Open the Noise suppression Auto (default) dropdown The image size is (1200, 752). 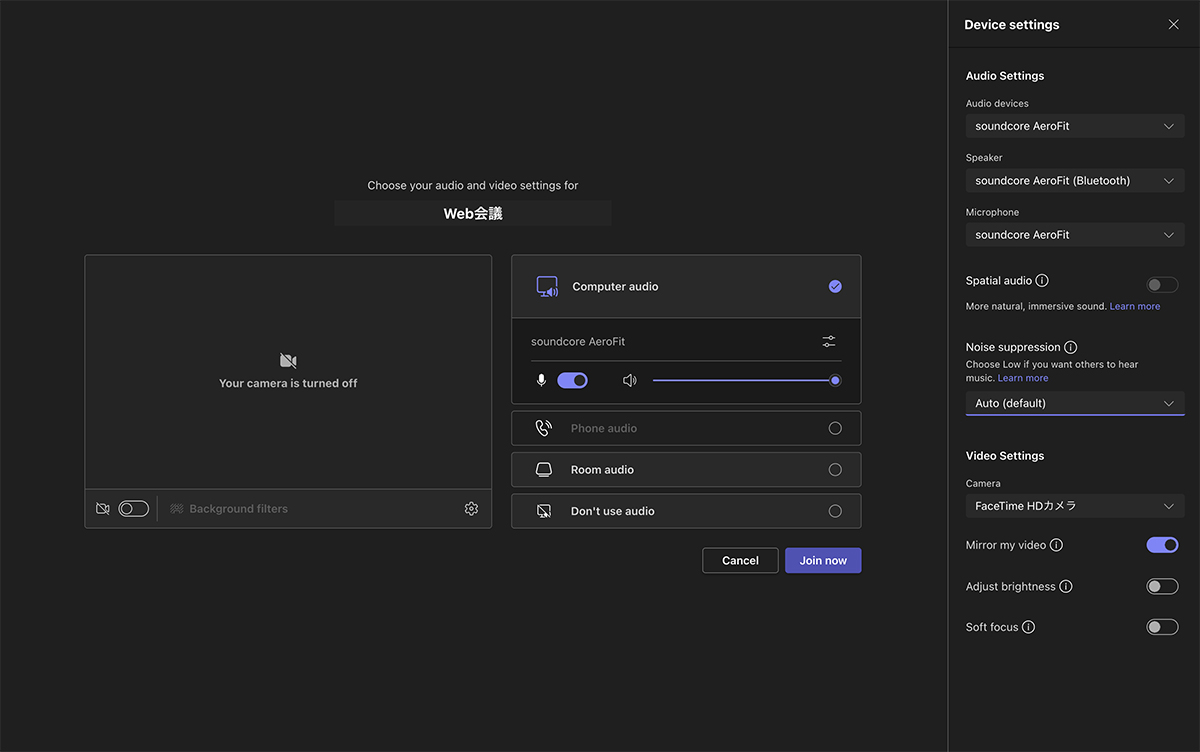click(x=1074, y=403)
